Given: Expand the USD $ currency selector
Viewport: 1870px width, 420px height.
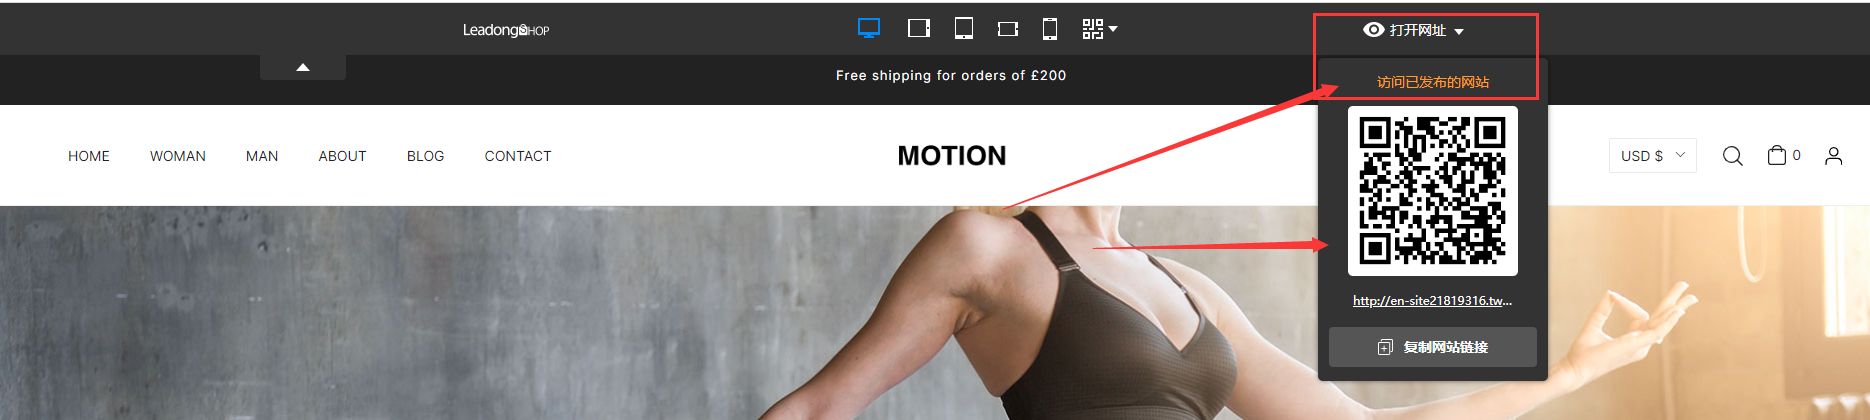Looking at the screenshot, I should [1653, 156].
